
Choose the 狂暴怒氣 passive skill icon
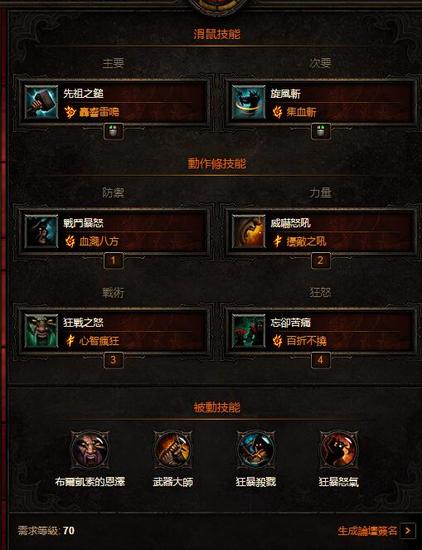coord(339,449)
